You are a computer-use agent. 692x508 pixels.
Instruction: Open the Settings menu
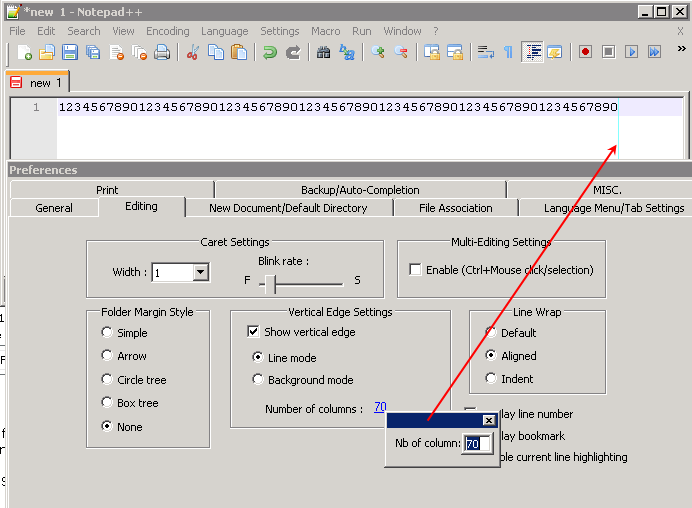coord(279,31)
